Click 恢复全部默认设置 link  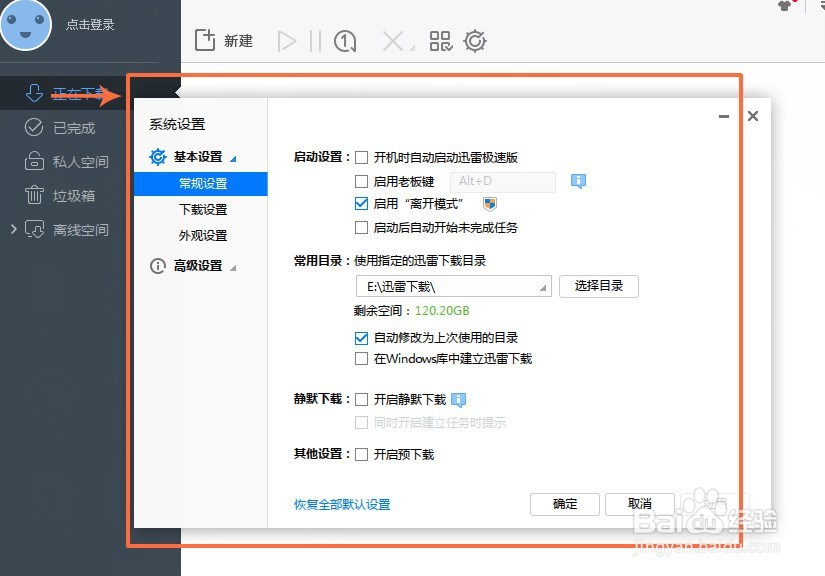pos(342,504)
